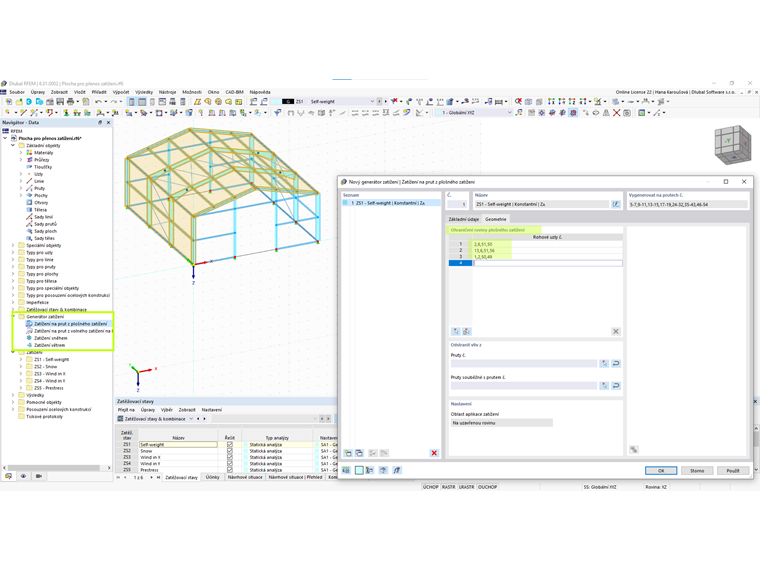760x570 pixels.
Task: Click the units/decimals icon at dialog bottom-left
Action: [346, 470]
